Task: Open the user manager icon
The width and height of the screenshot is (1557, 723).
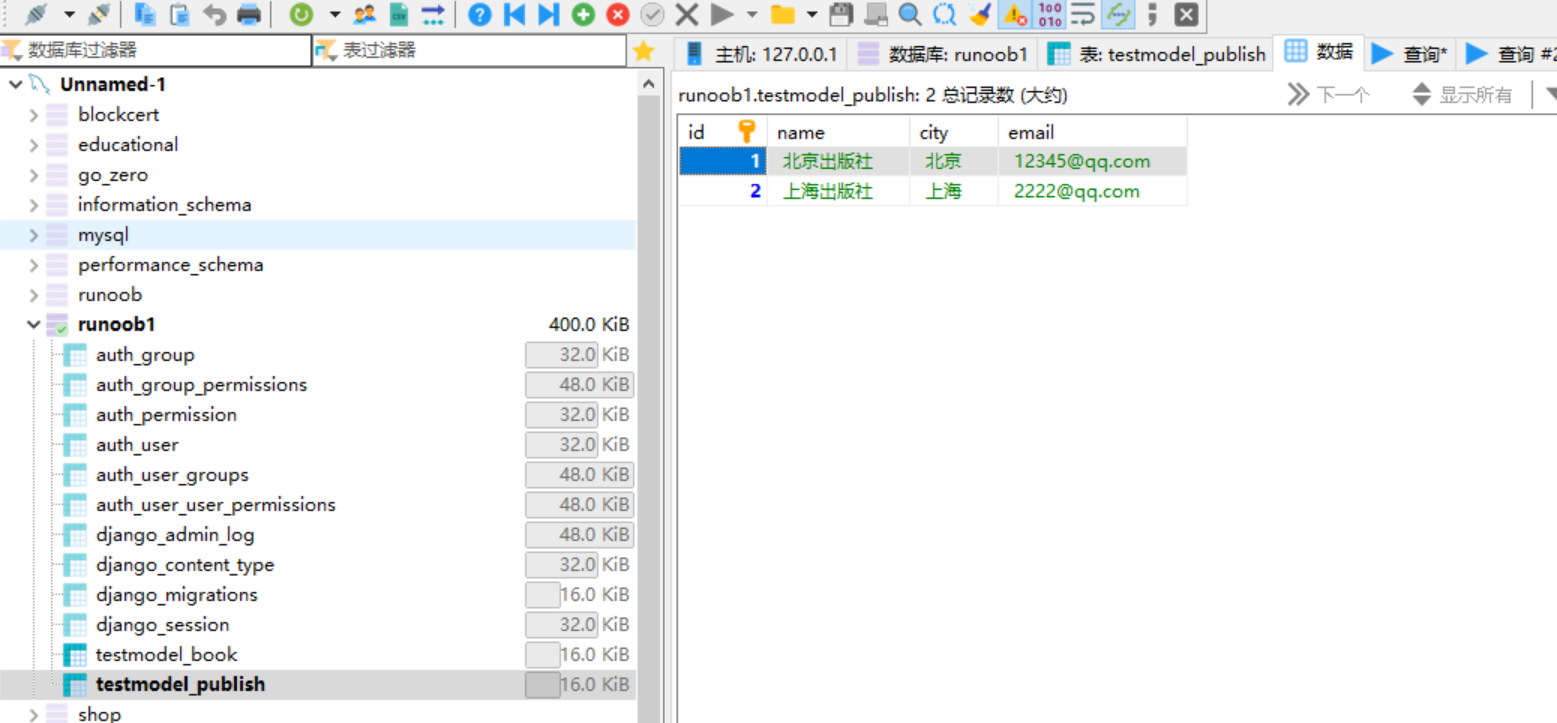Action: pos(365,14)
